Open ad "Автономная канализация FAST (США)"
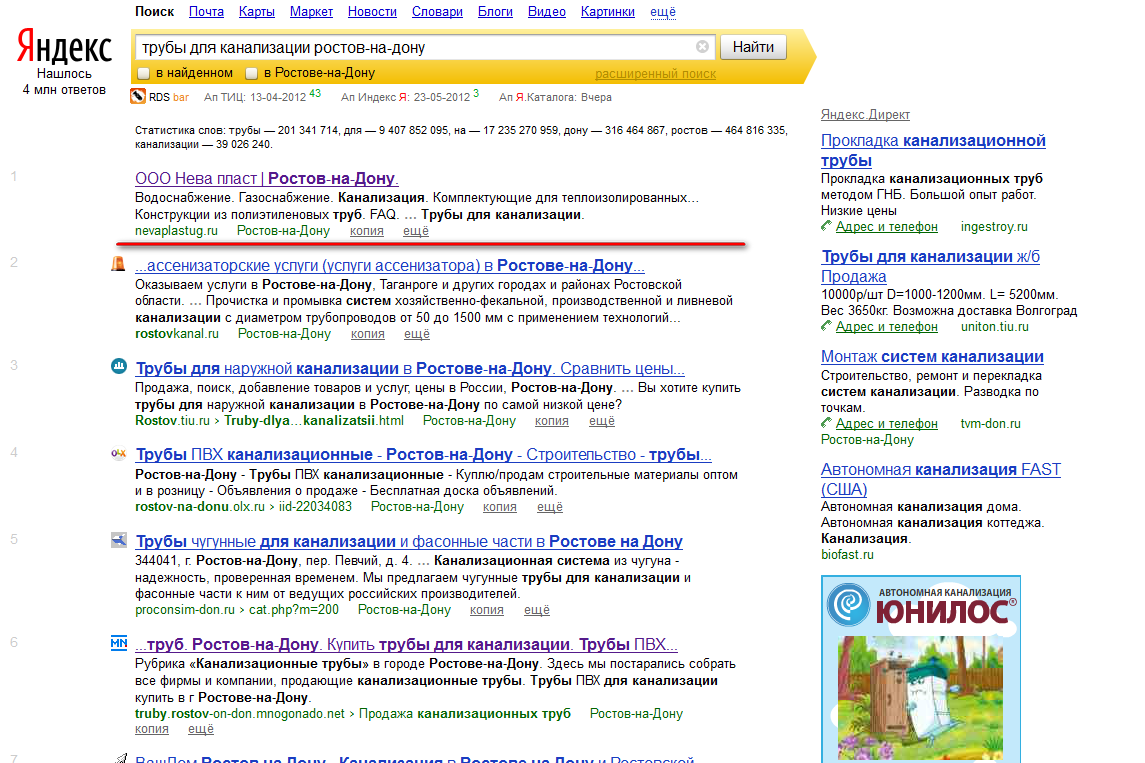 (x=941, y=479)
